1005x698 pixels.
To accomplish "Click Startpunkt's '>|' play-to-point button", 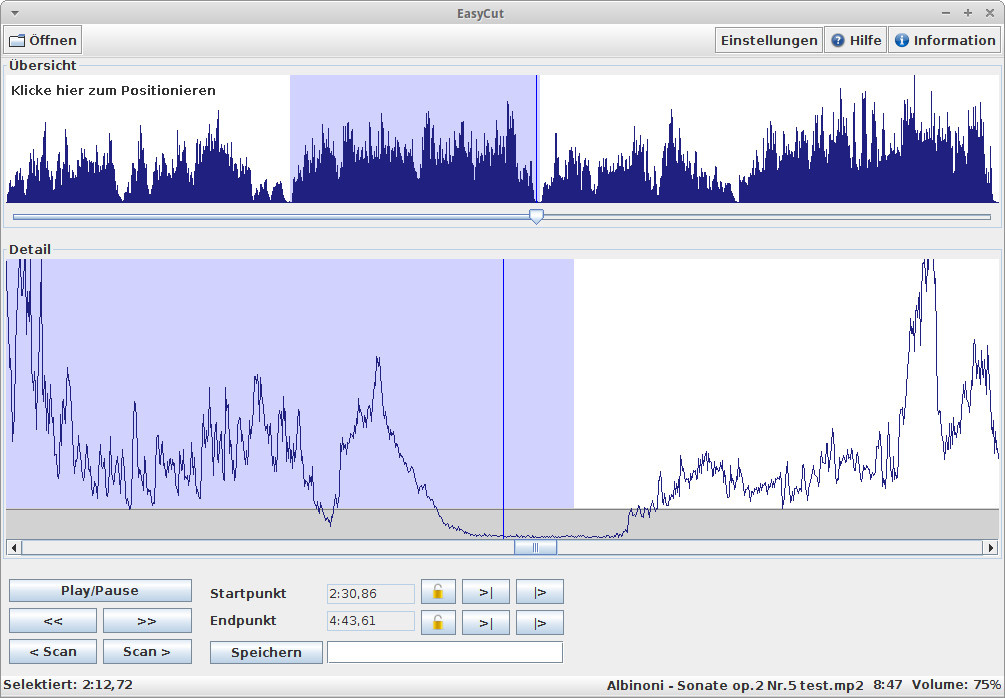I will [486, 592].
